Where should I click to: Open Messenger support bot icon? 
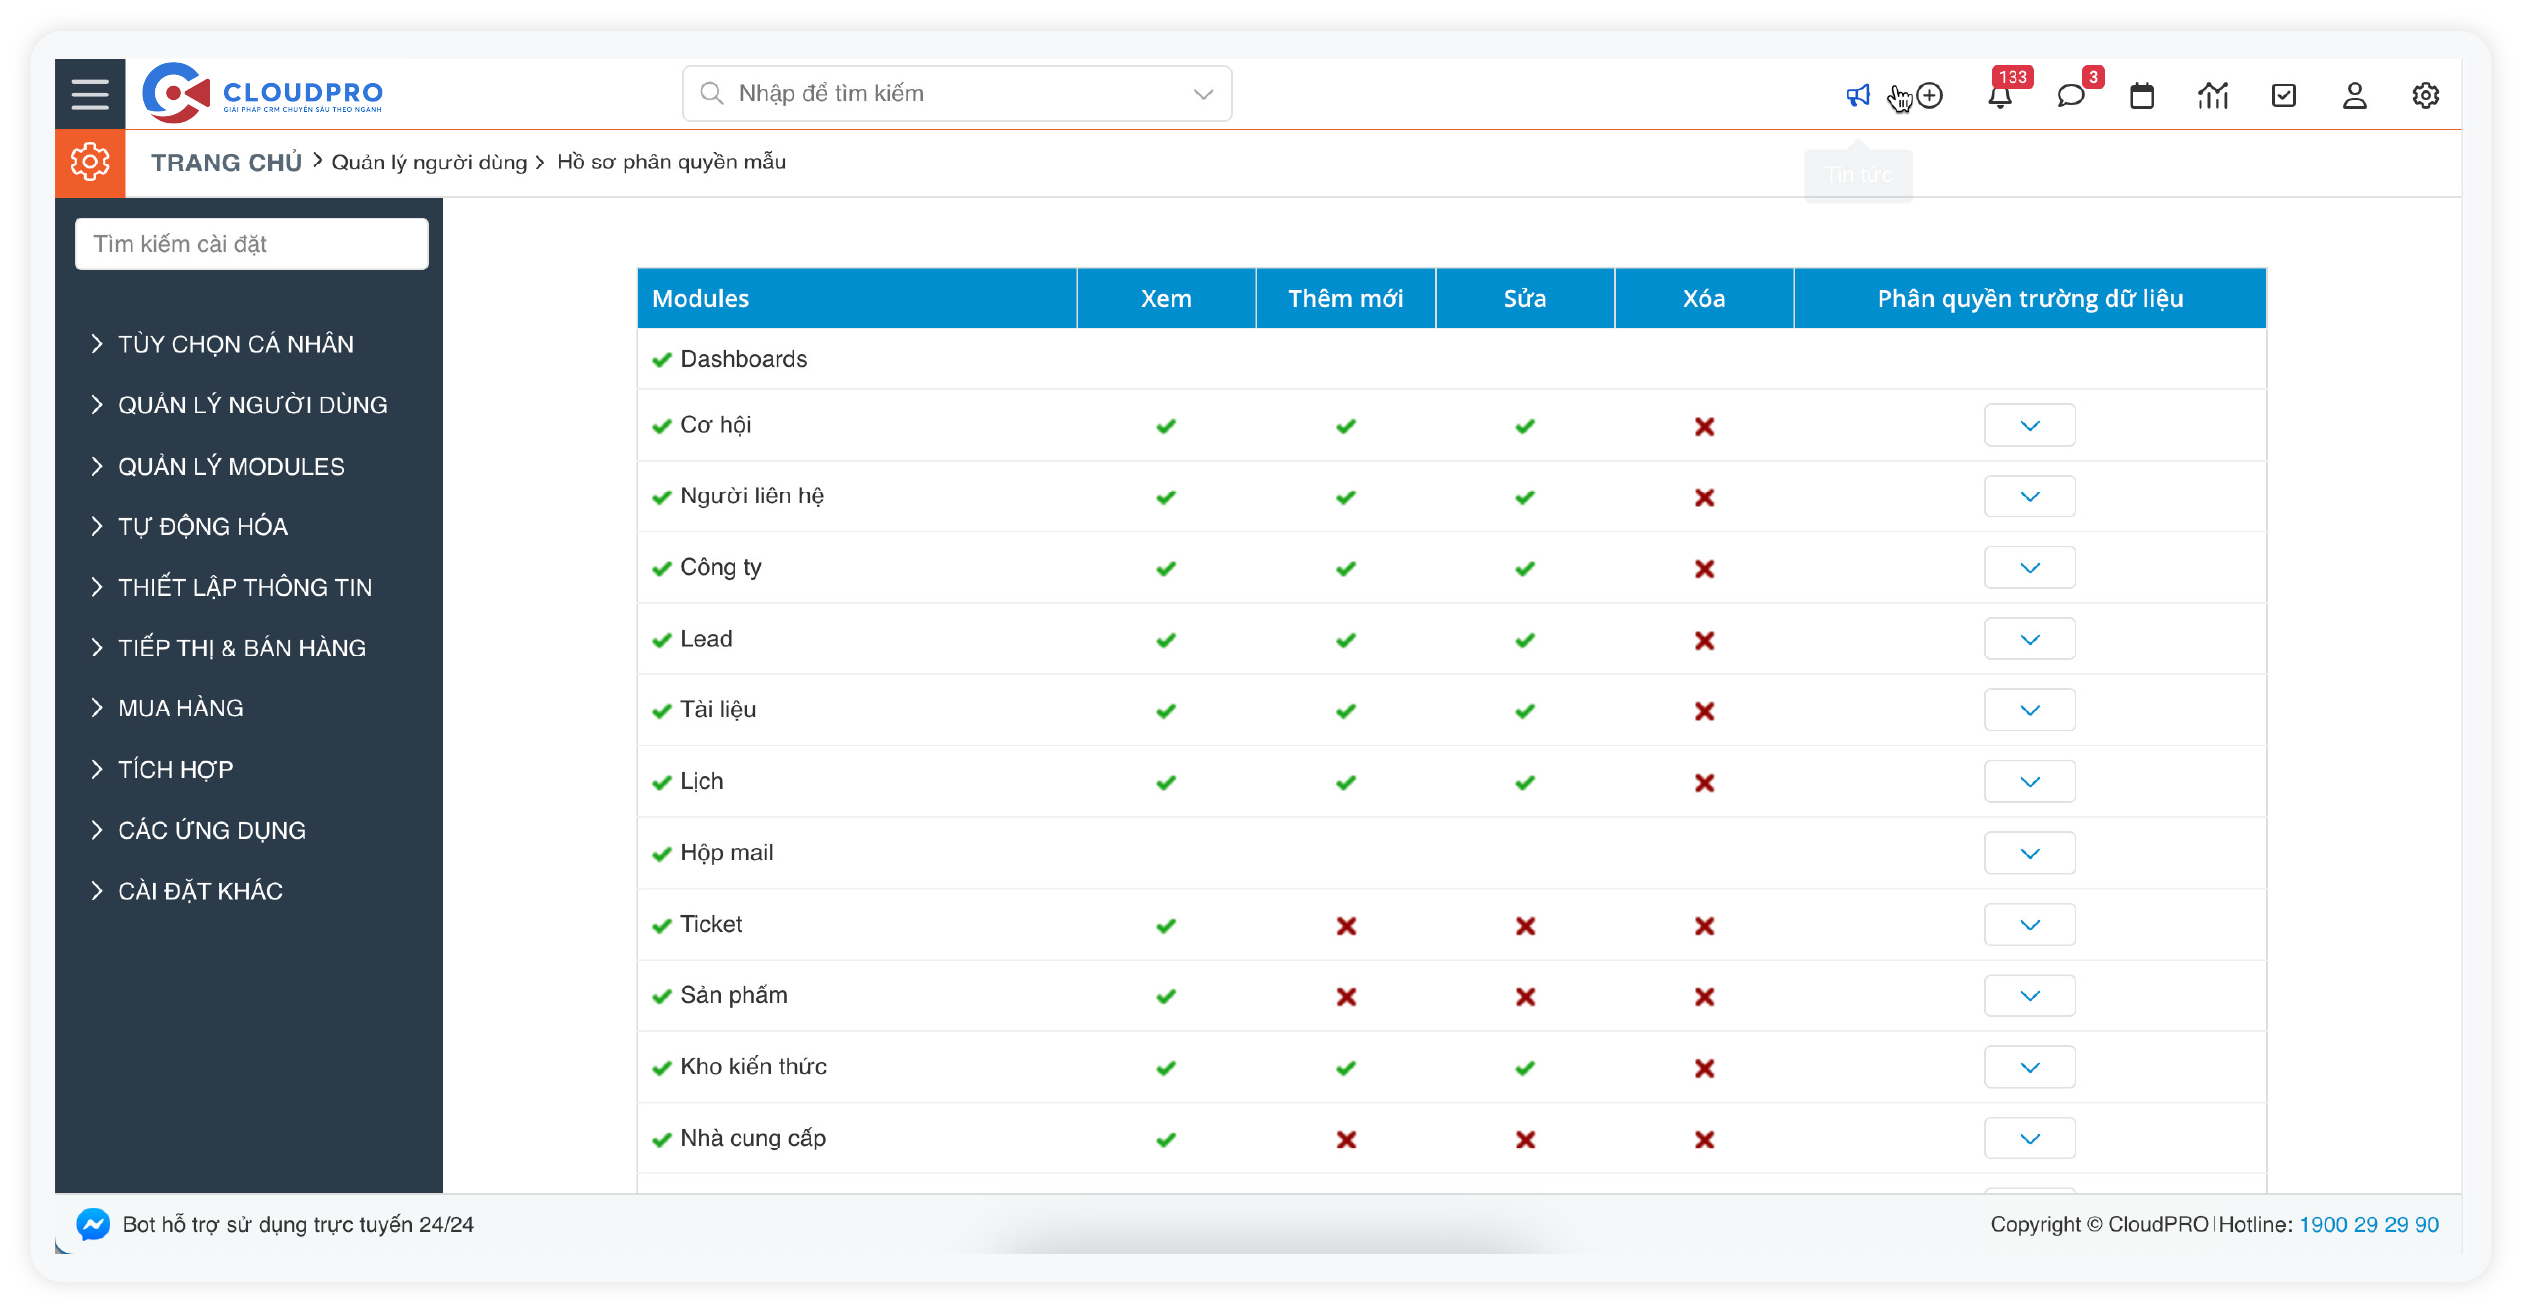(x=93, y=1224)
